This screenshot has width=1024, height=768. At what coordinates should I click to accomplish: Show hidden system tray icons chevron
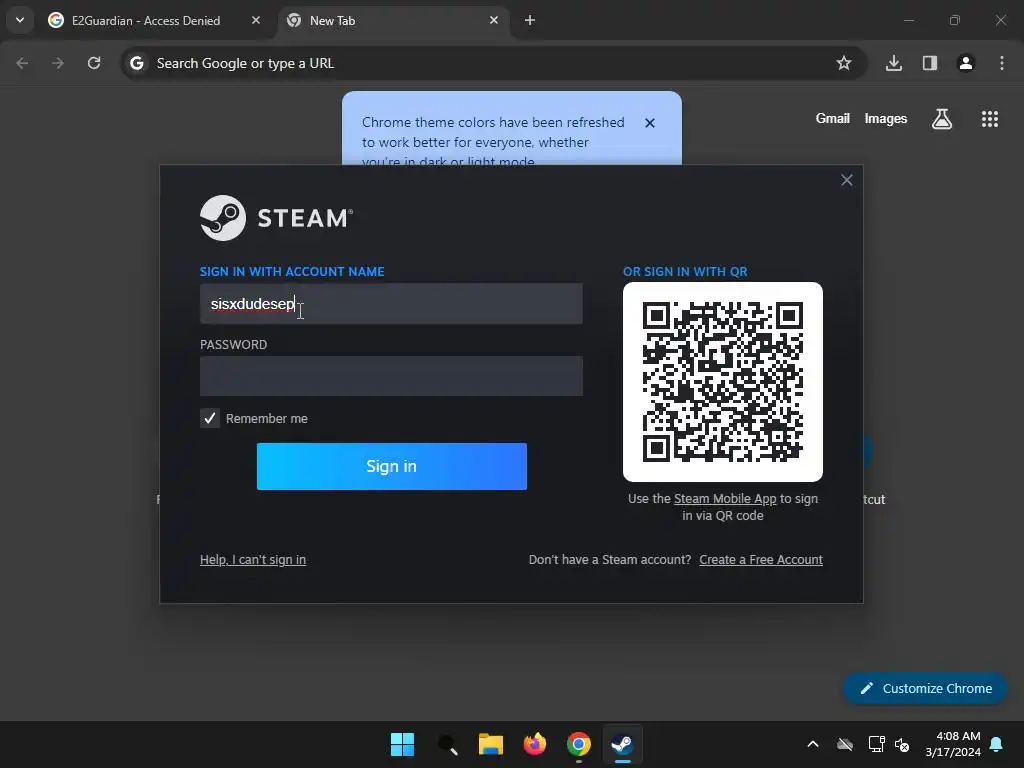click(x=813, y=744)
